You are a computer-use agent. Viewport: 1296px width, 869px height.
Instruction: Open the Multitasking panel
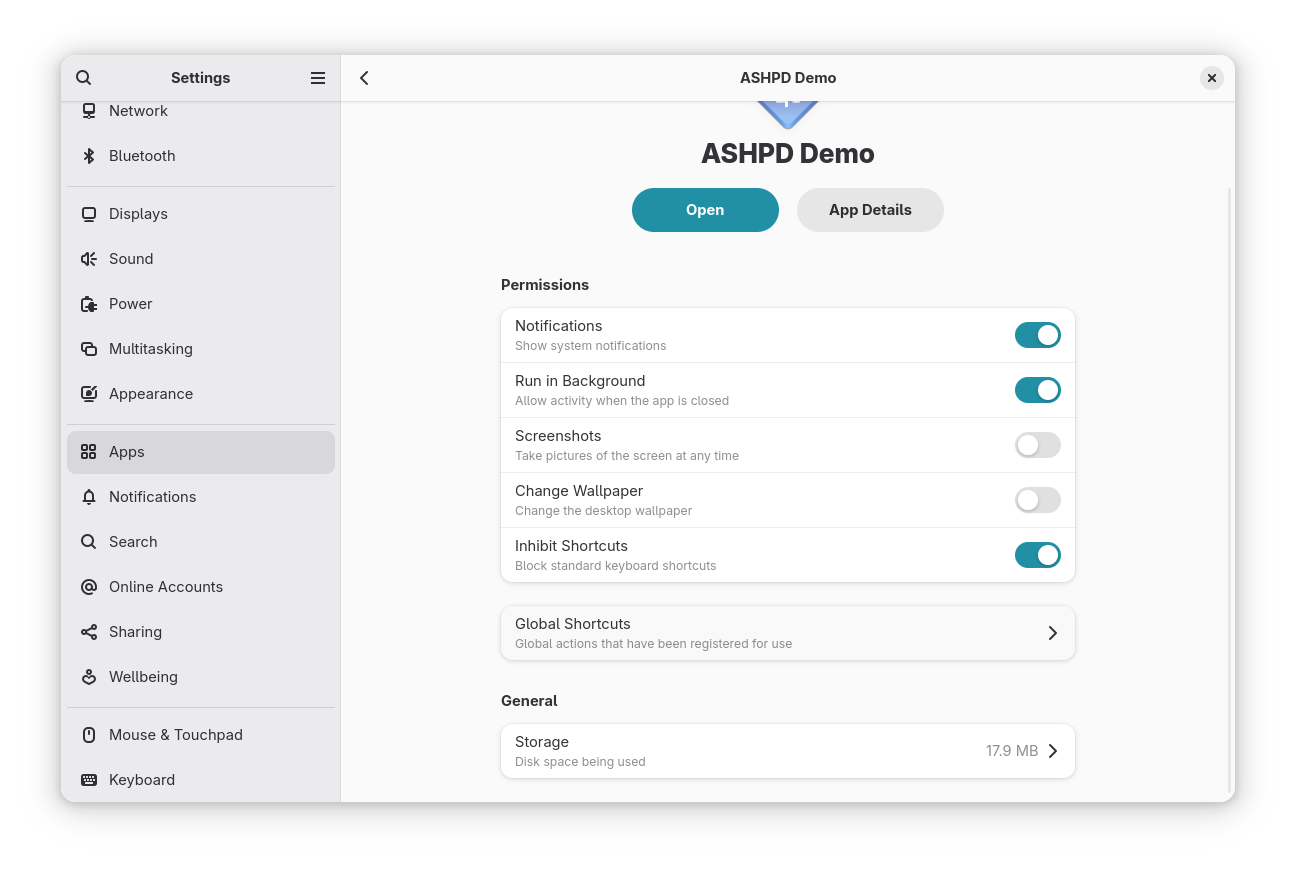[201, 349]
